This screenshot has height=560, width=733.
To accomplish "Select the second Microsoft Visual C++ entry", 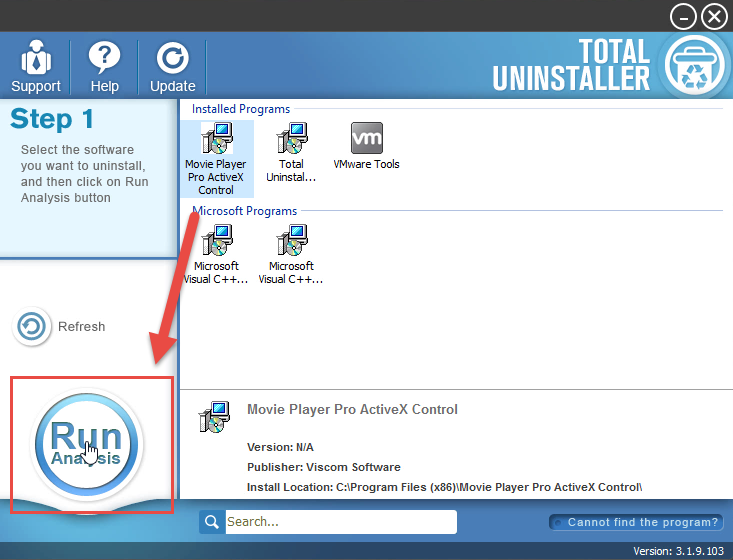I will 291,254.
